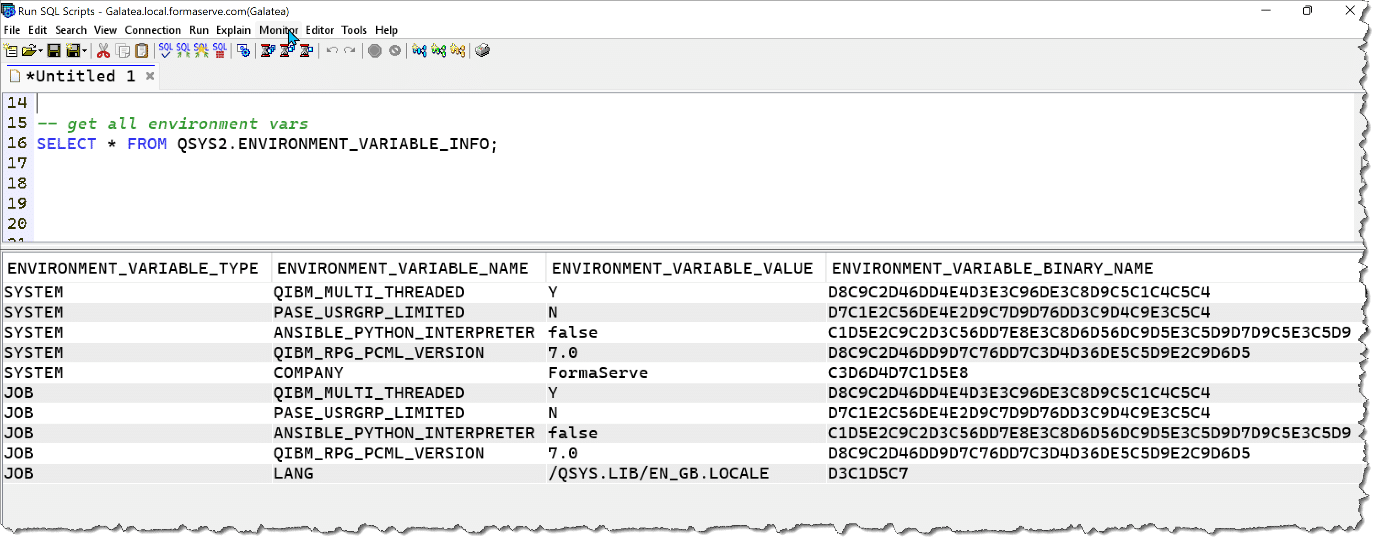Click the Print icon in toolbar
Viewport: 1379px width, 544px height.
pyautogui.click(x=482, y=51)
